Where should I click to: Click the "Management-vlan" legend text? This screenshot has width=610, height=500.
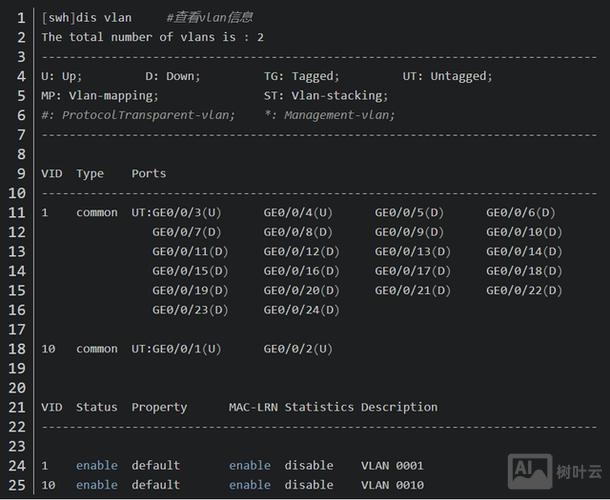(339, 115)
